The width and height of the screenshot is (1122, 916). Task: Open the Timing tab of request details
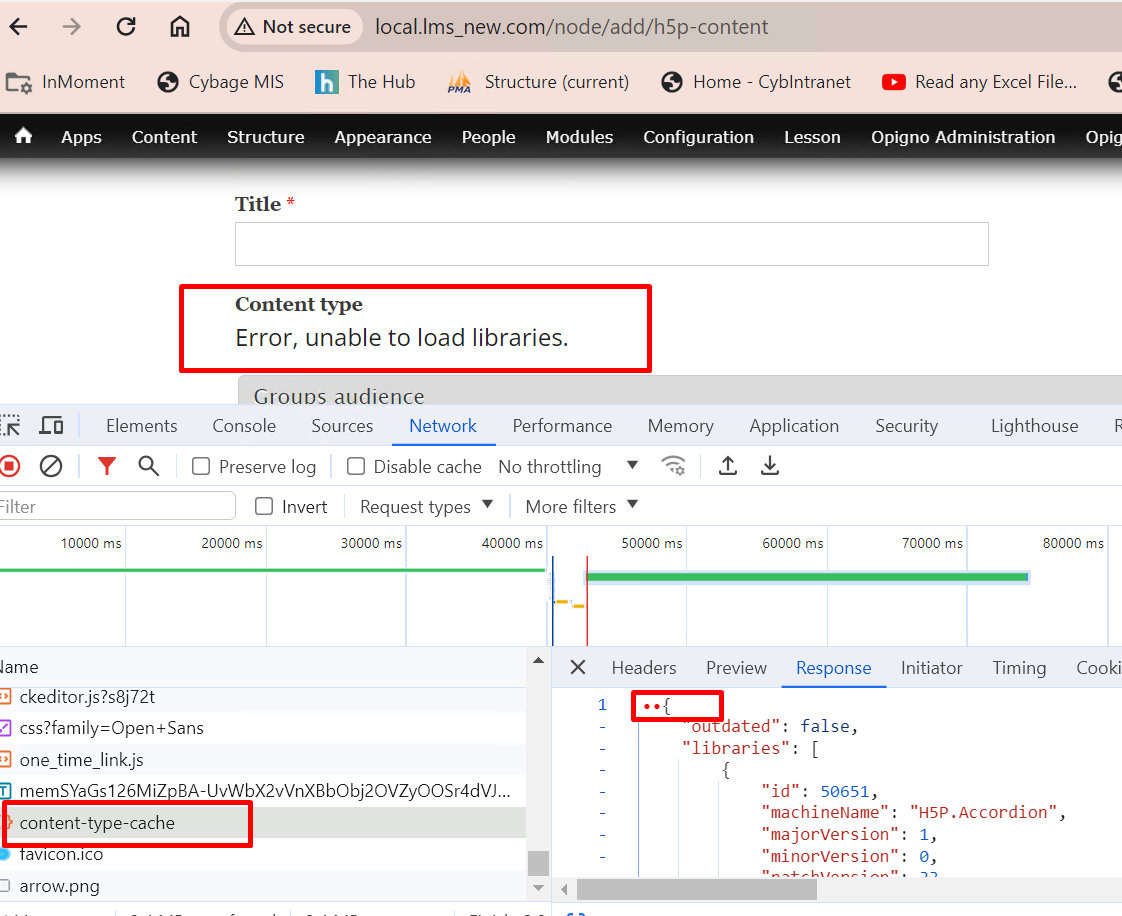1019,668
